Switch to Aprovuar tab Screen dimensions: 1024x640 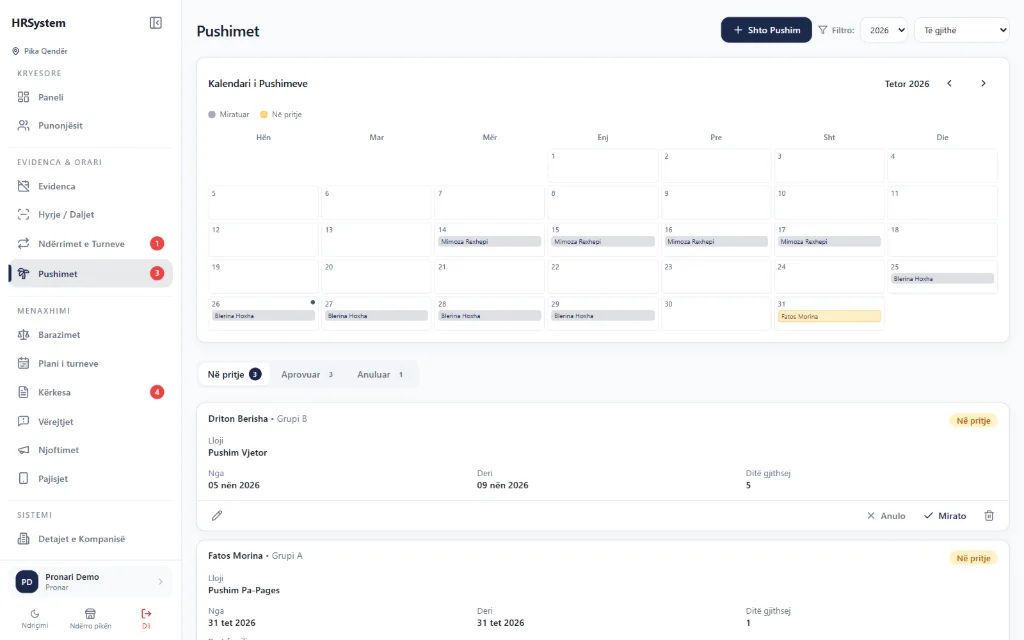point(307,374)
